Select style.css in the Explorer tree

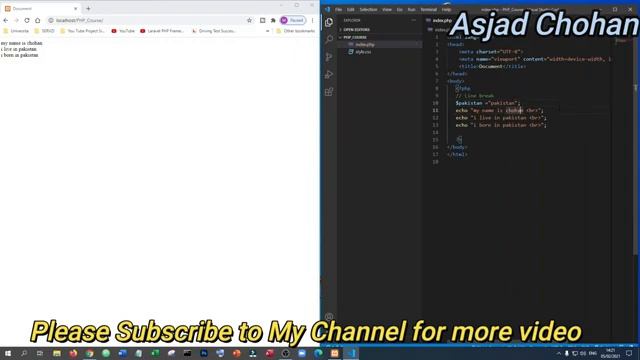(x=380, y=52)
